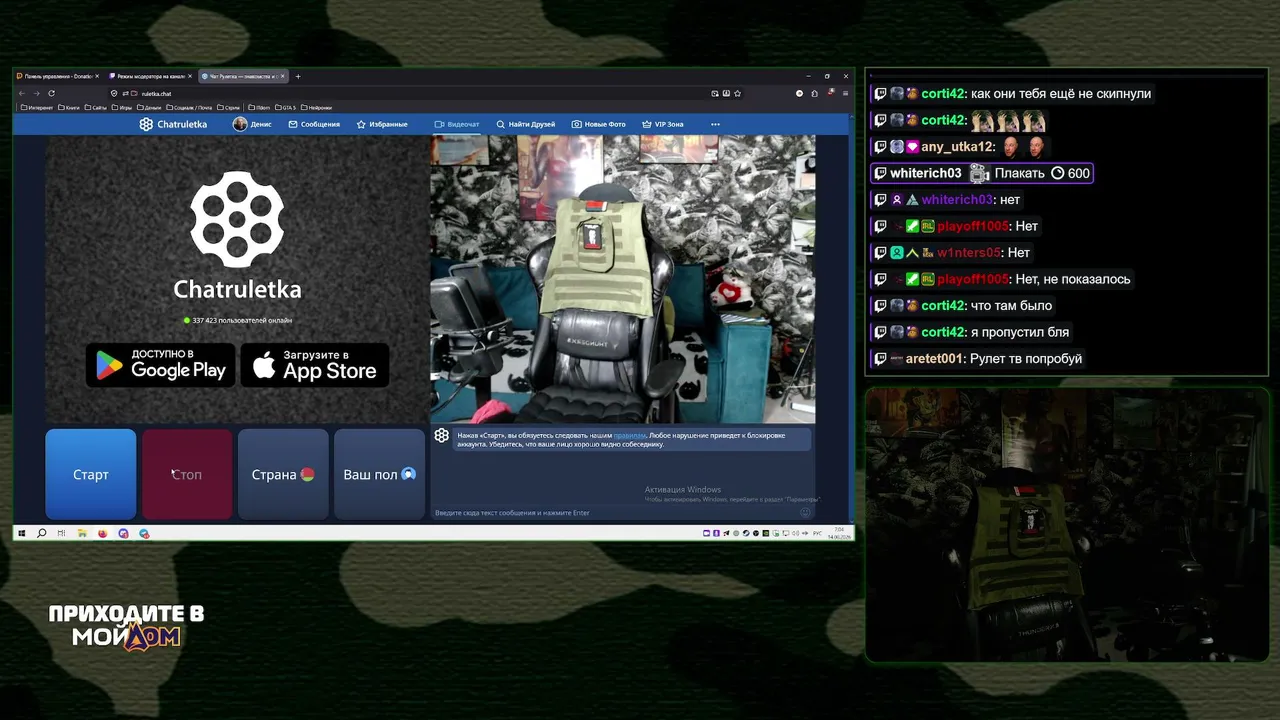Click the w1nters05 username in chat
Image resolution: width=1280 pixels, height=720 pixels.
[968, 253]
